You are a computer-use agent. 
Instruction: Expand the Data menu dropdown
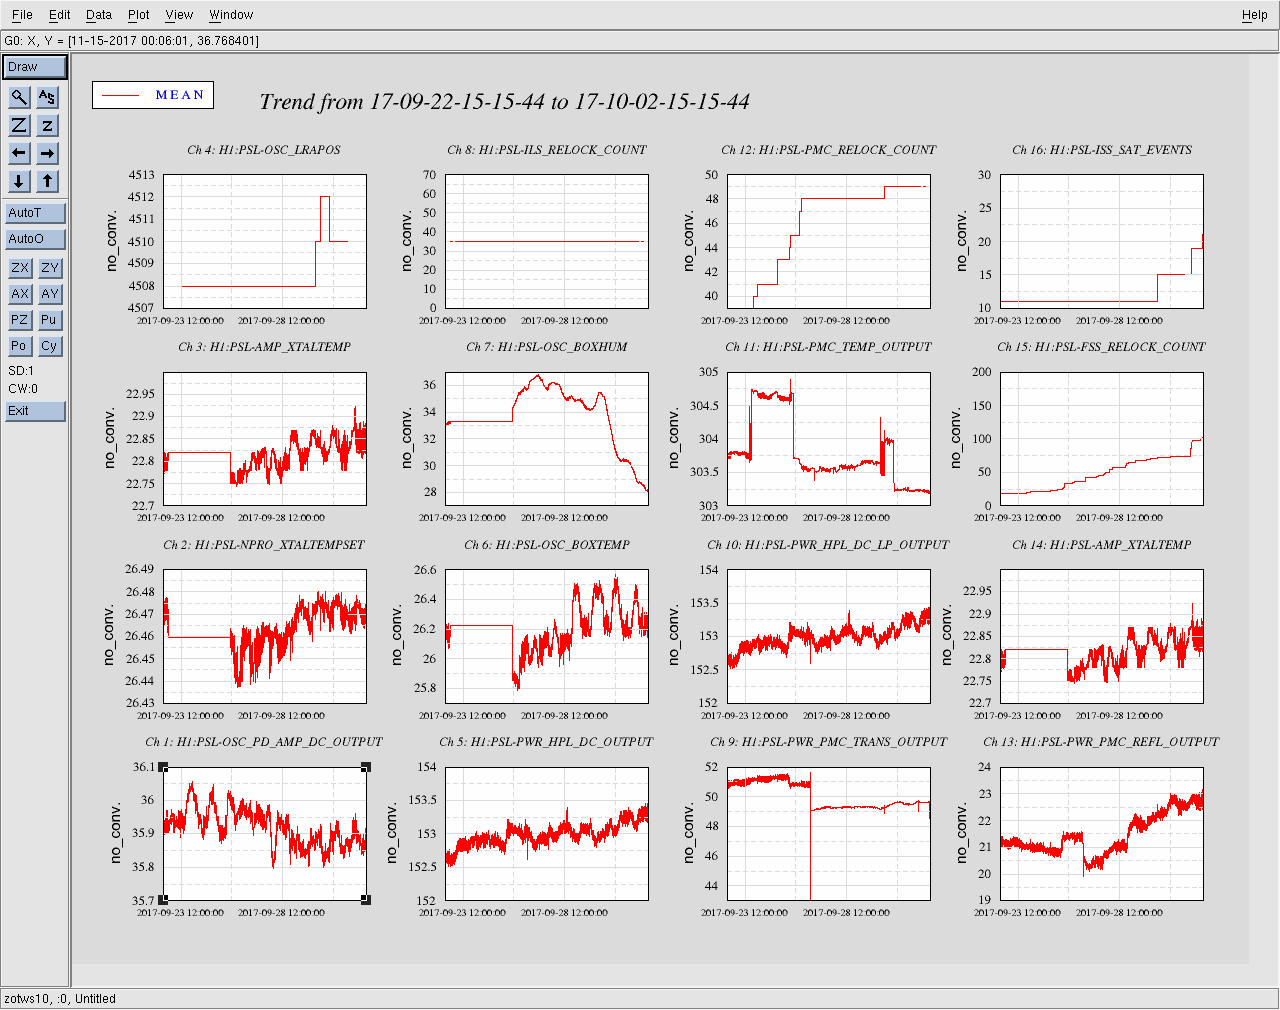click(98, 15)
